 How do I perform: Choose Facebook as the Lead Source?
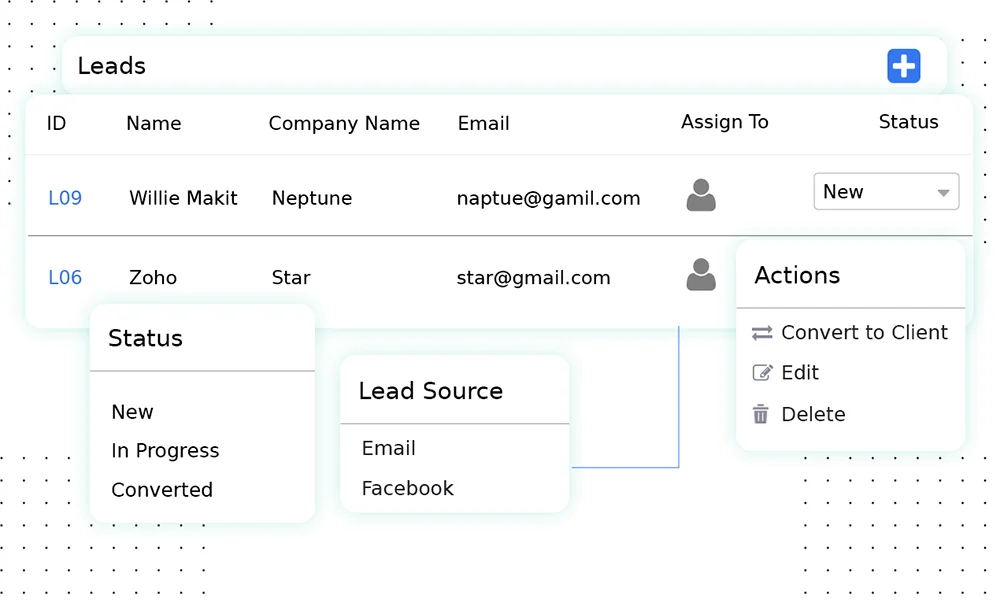[407, 488]
